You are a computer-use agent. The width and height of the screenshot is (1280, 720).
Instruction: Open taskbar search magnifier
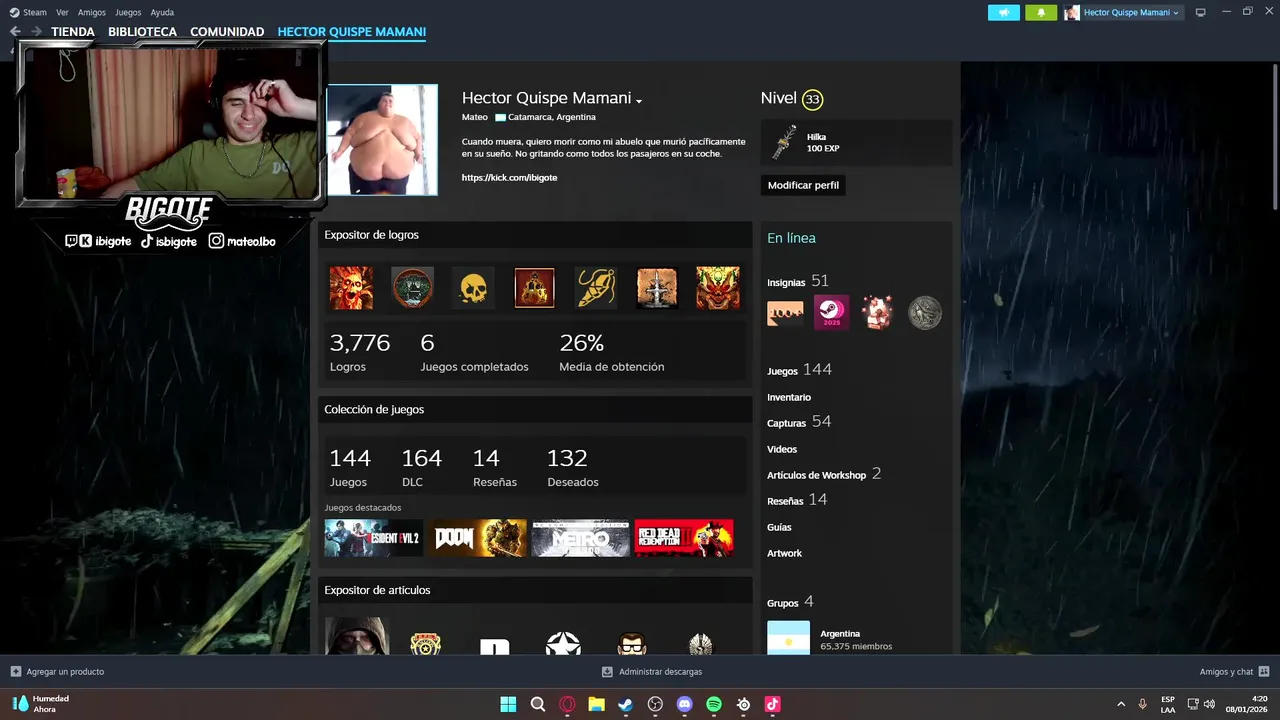coord(538,704)
